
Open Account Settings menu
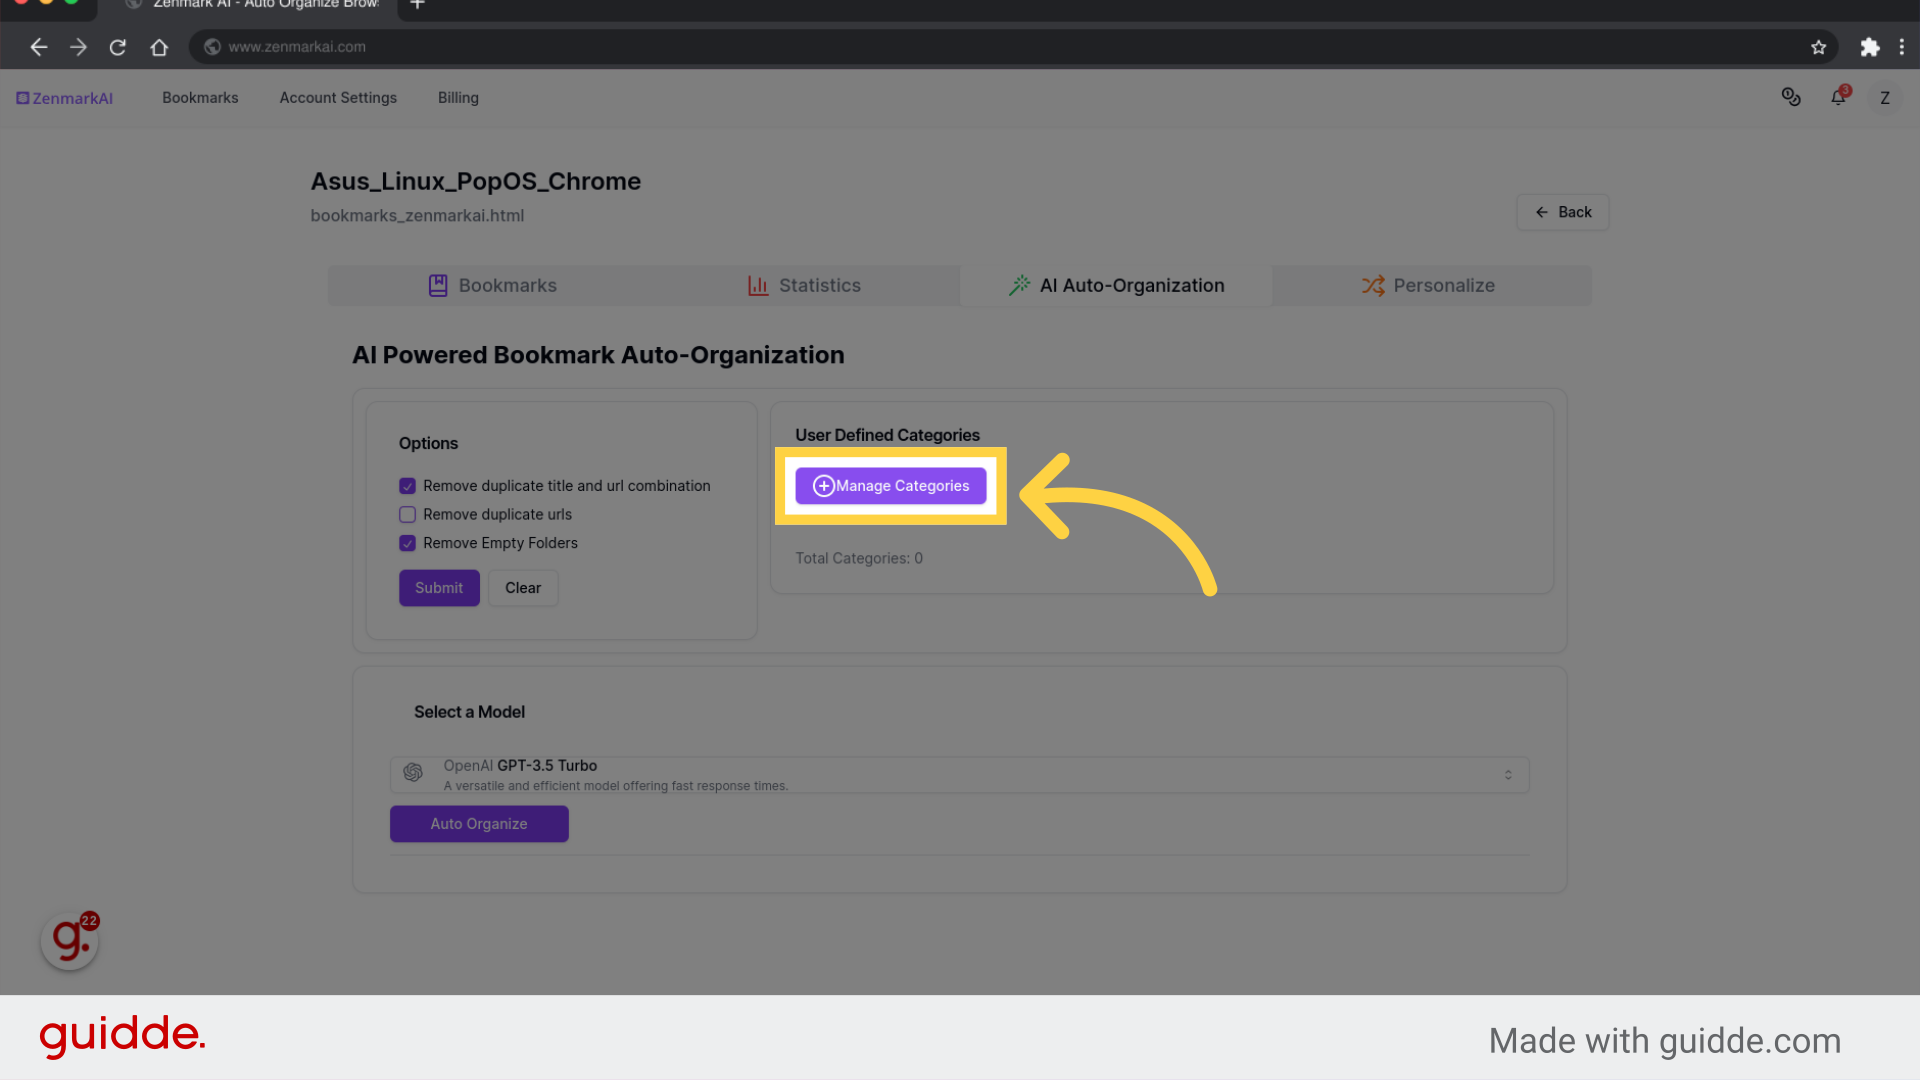pos(338,98)
